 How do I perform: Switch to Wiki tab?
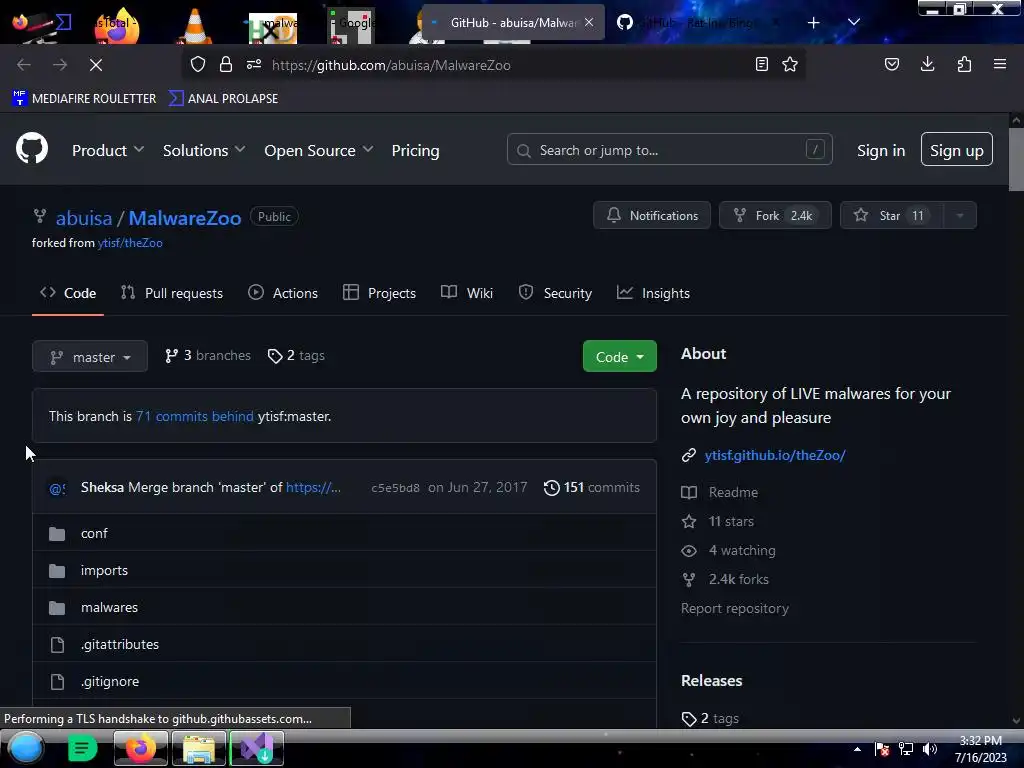coord(467,293)
